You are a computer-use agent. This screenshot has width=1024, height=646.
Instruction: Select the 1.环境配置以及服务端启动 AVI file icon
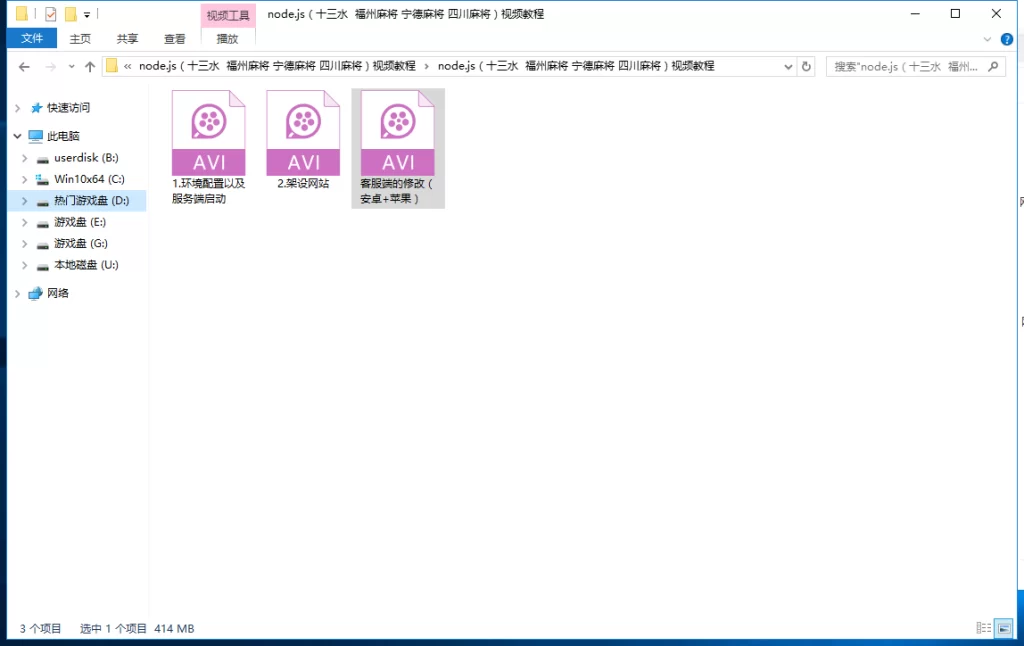click(x=207, y=130)
